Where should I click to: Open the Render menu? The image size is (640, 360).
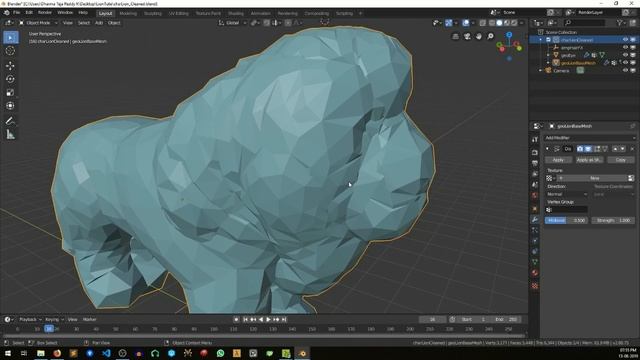point(45,13)
